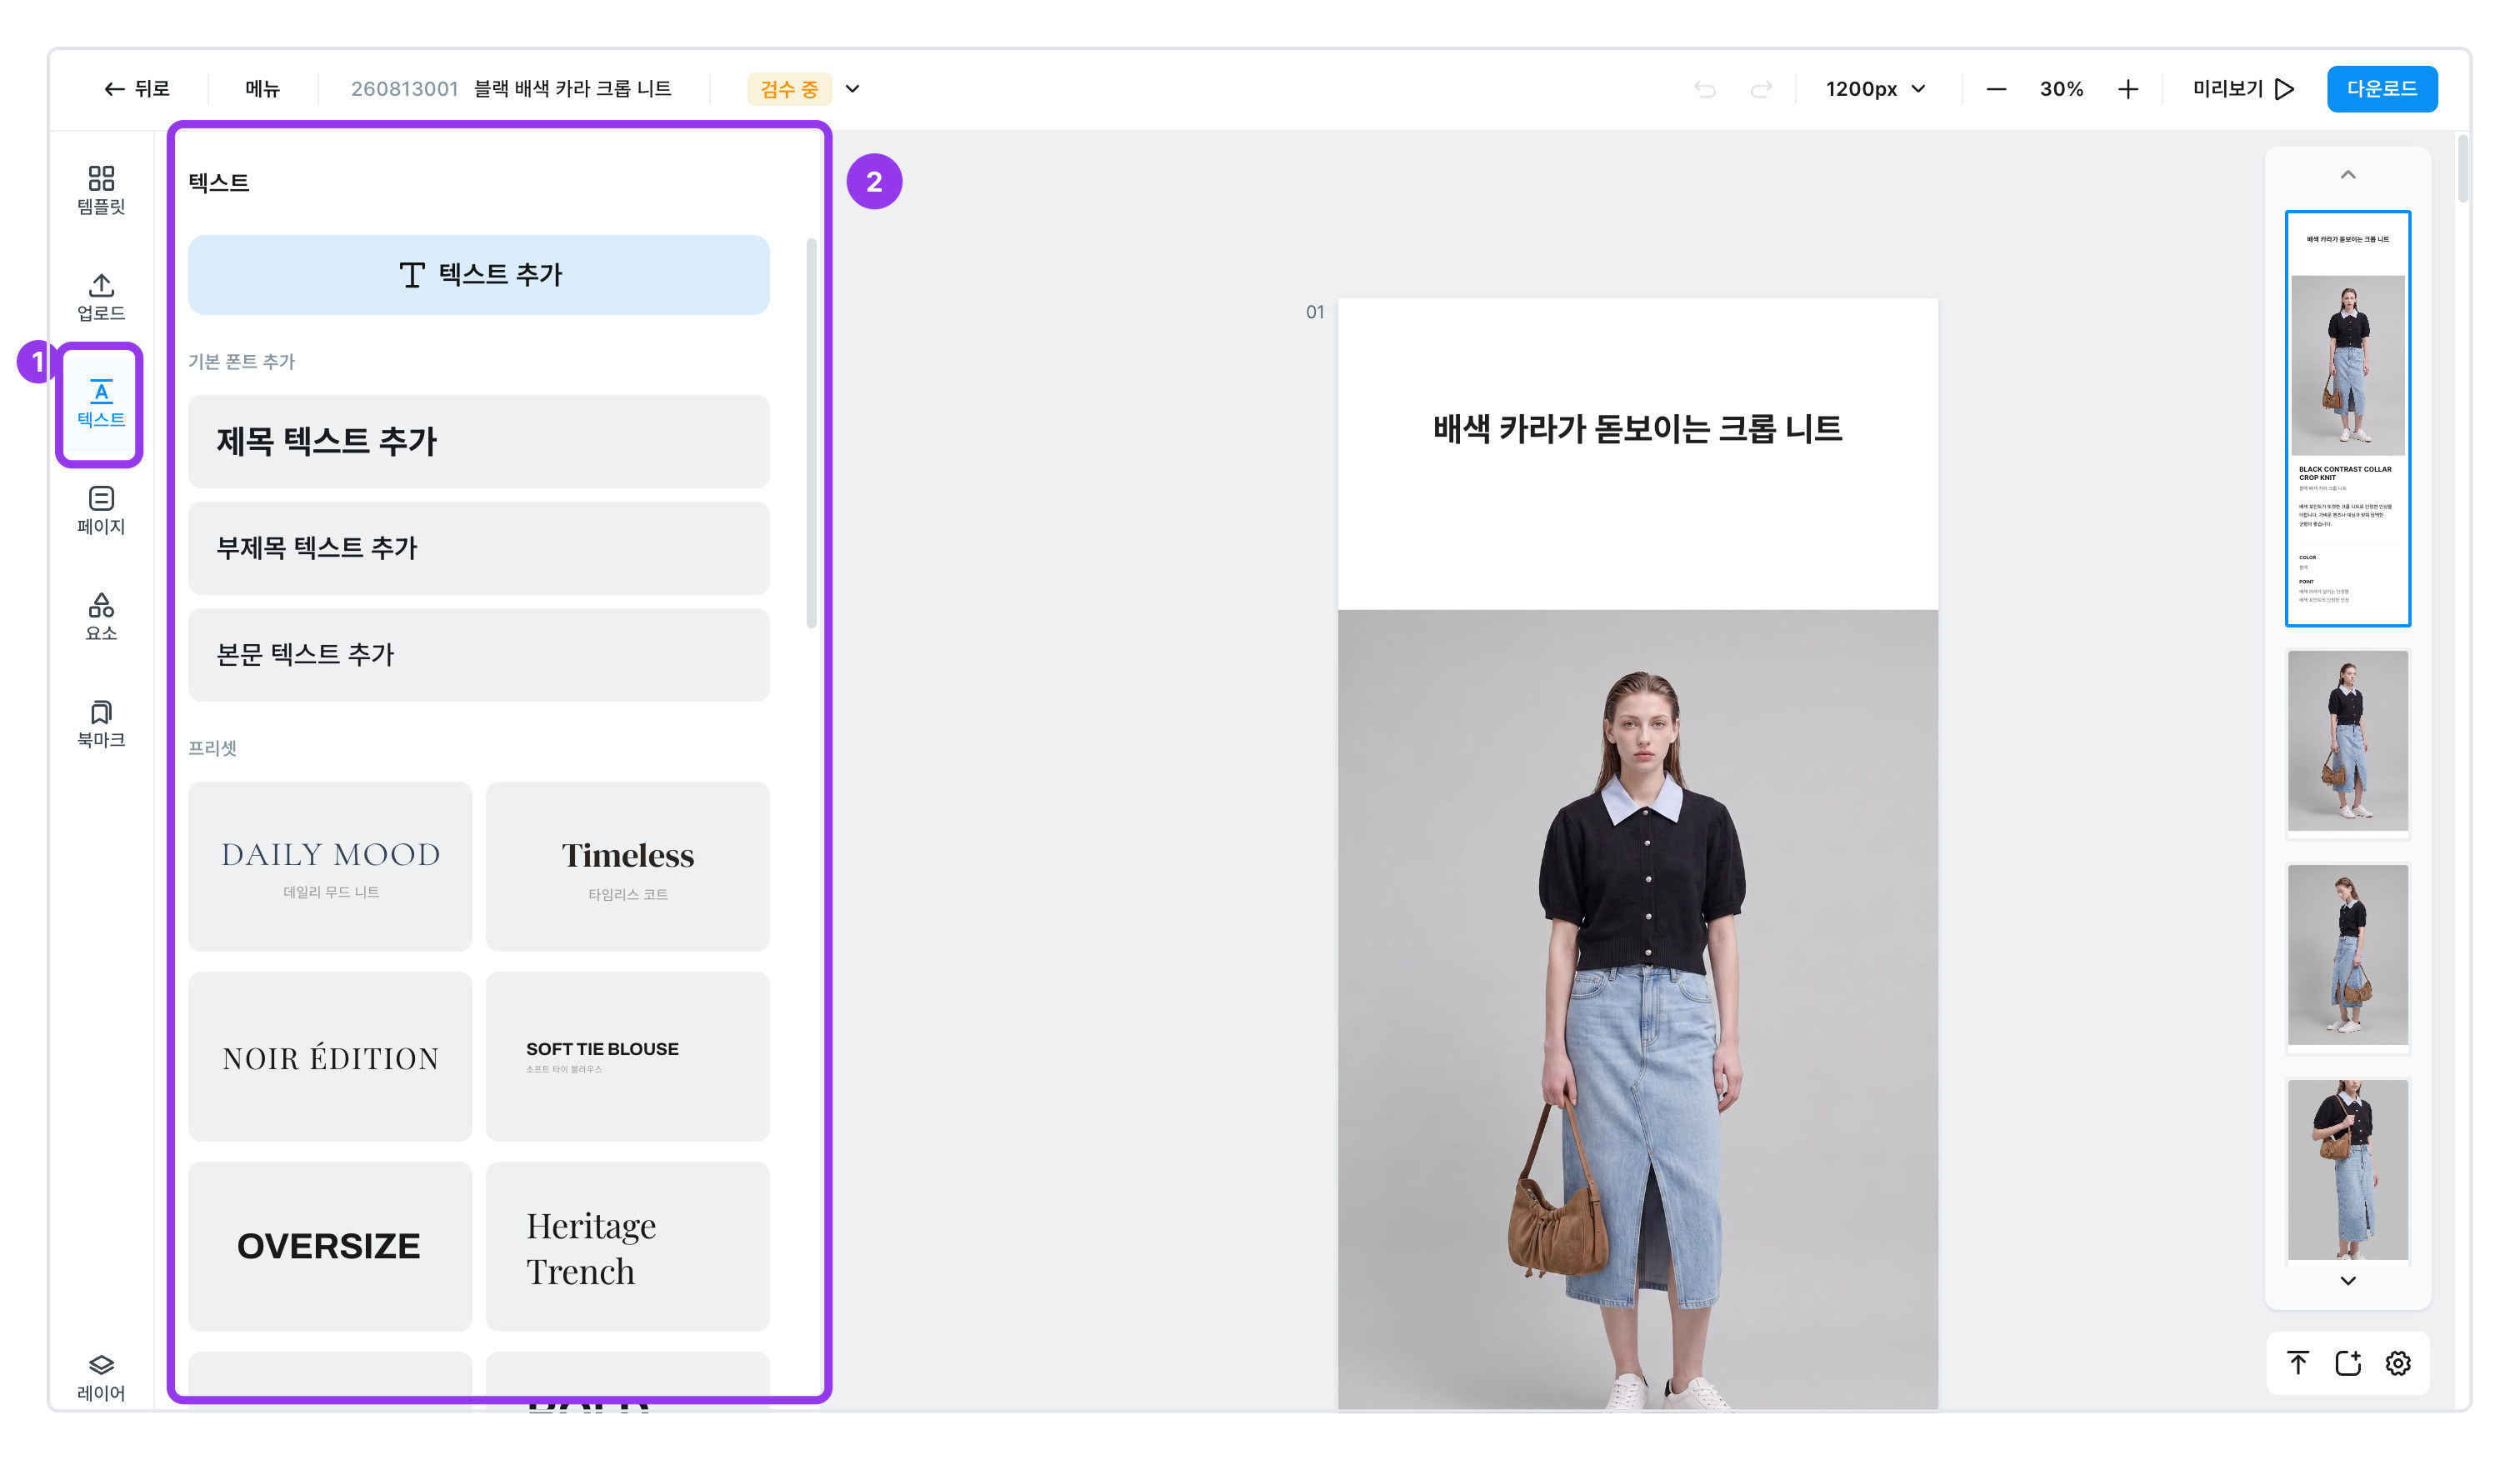Screen dimensions: 2520x1460
Task: Click the undo arrow icon
Action: 1705,89
